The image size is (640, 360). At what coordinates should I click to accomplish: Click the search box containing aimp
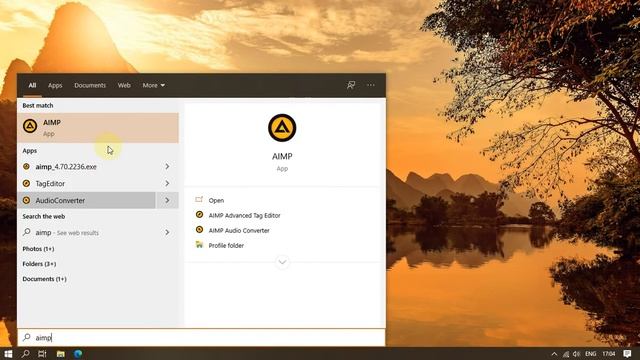pos(201,338)
